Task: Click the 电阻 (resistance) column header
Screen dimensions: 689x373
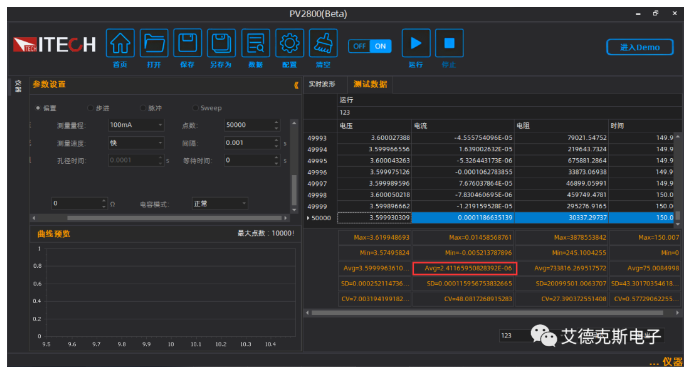Action: coord(561,126)
